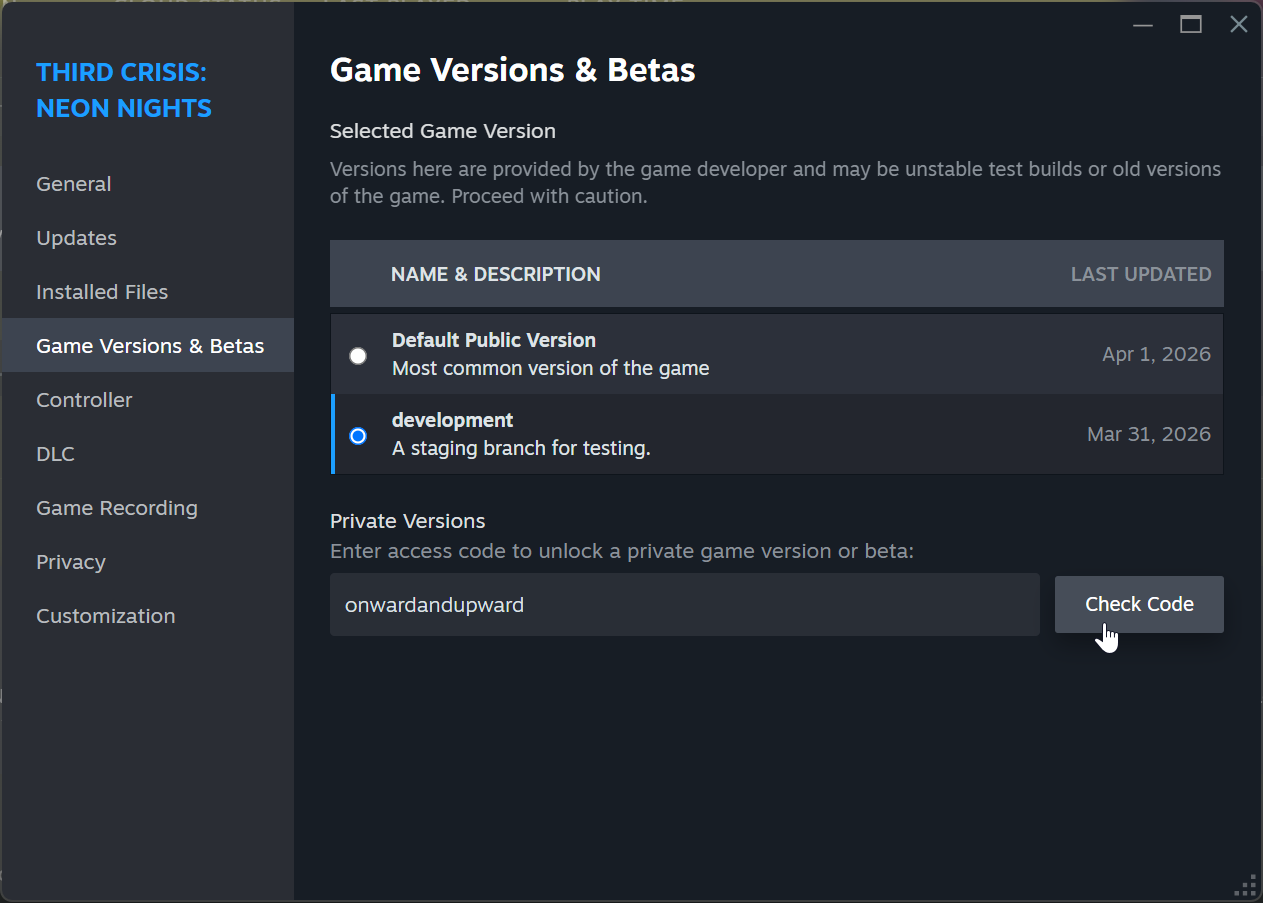Click the development branch row description

(521, 449)
